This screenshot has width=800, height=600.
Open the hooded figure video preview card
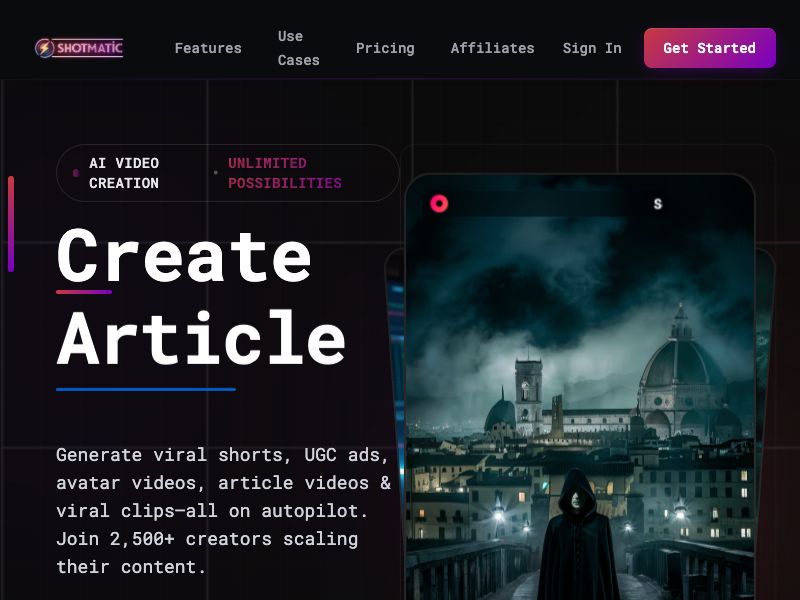point(580,387)
